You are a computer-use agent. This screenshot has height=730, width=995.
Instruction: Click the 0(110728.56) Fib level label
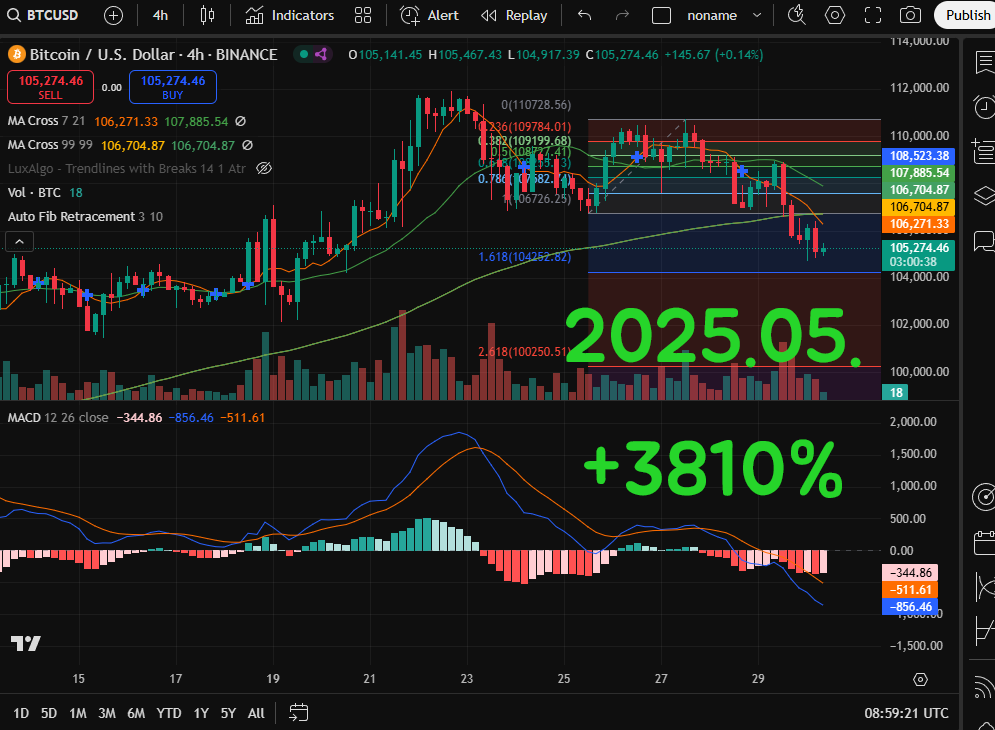(x=536, y=105)
